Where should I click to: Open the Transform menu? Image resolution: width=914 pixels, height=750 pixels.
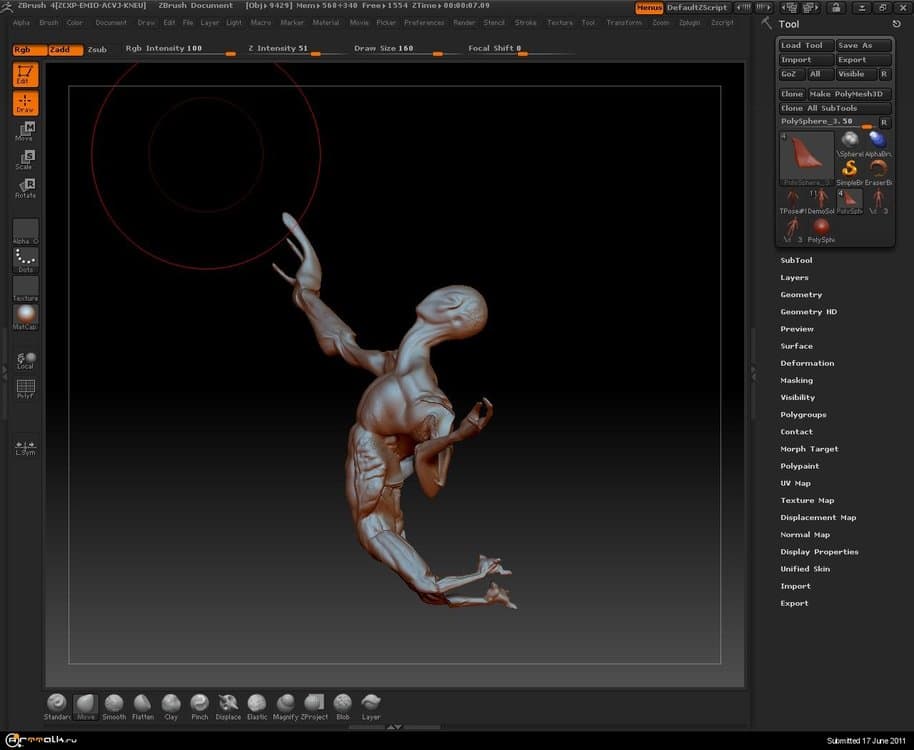(x=624, y=22)
